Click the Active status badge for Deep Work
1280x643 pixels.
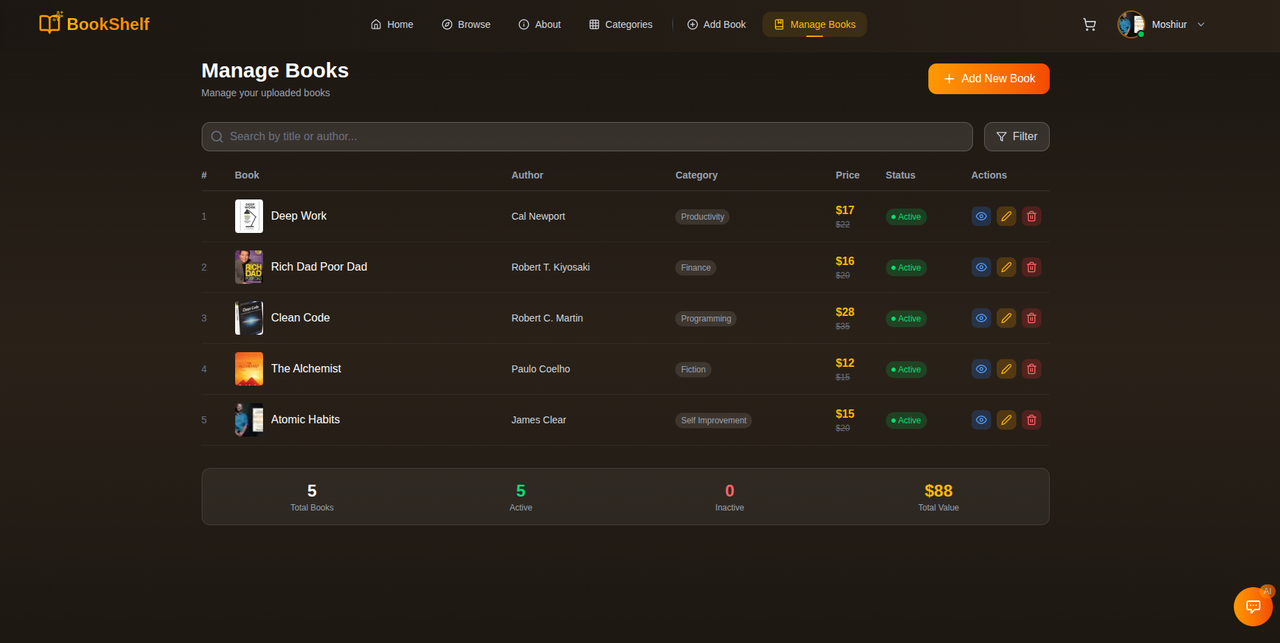pos(906,216)
